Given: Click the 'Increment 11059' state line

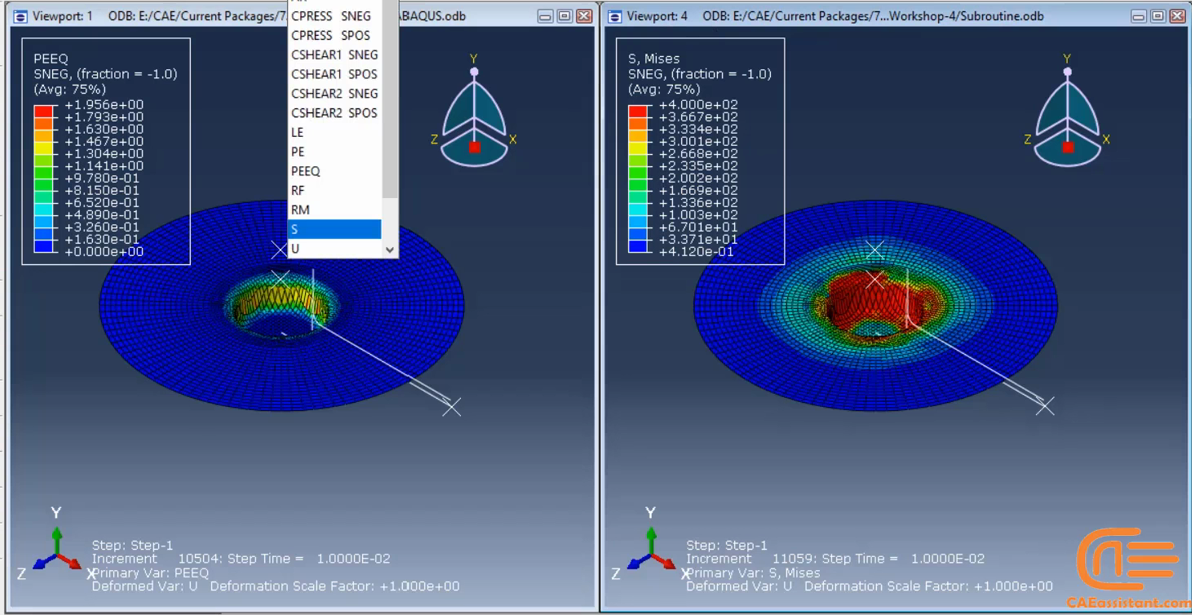Looking at the screenshot, I should [x=835, y=559].
